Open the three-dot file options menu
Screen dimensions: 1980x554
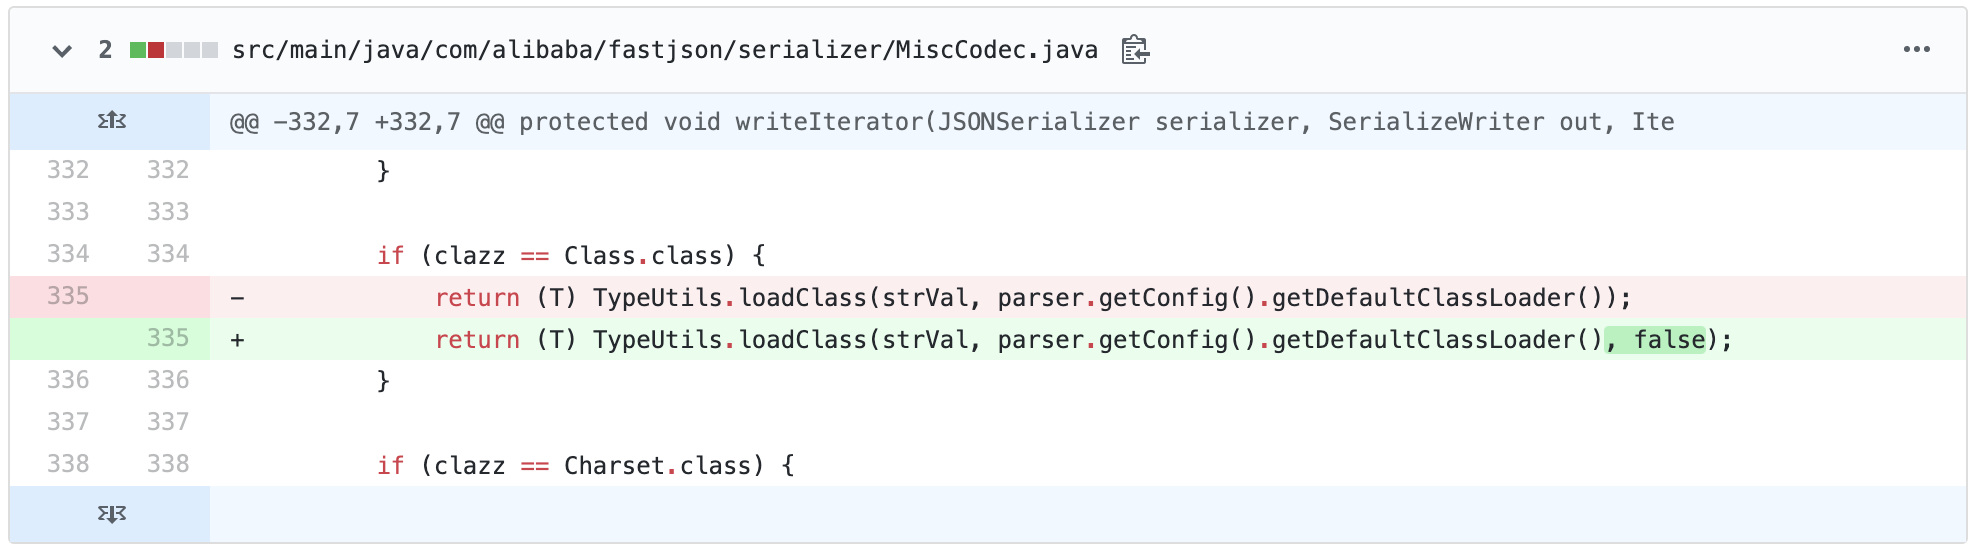pyautogui.click(x=1916, y=50)
